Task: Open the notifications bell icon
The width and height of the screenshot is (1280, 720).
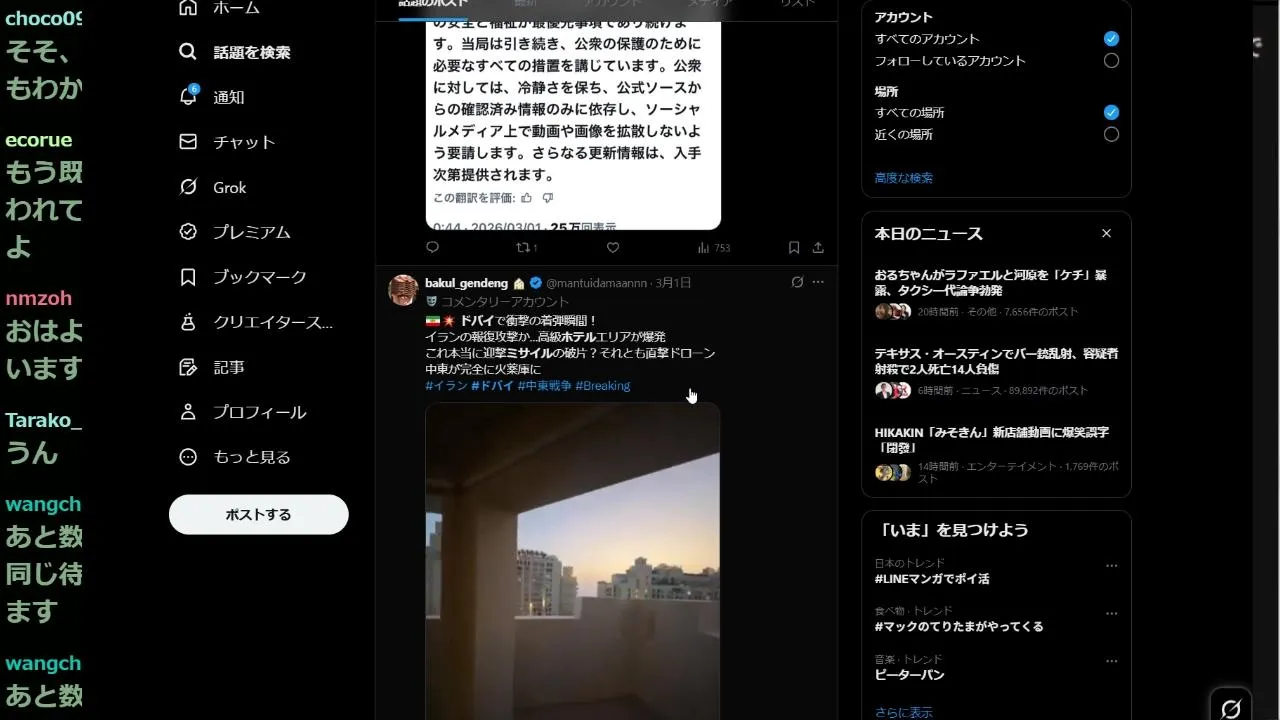Action: click(188, 96)
